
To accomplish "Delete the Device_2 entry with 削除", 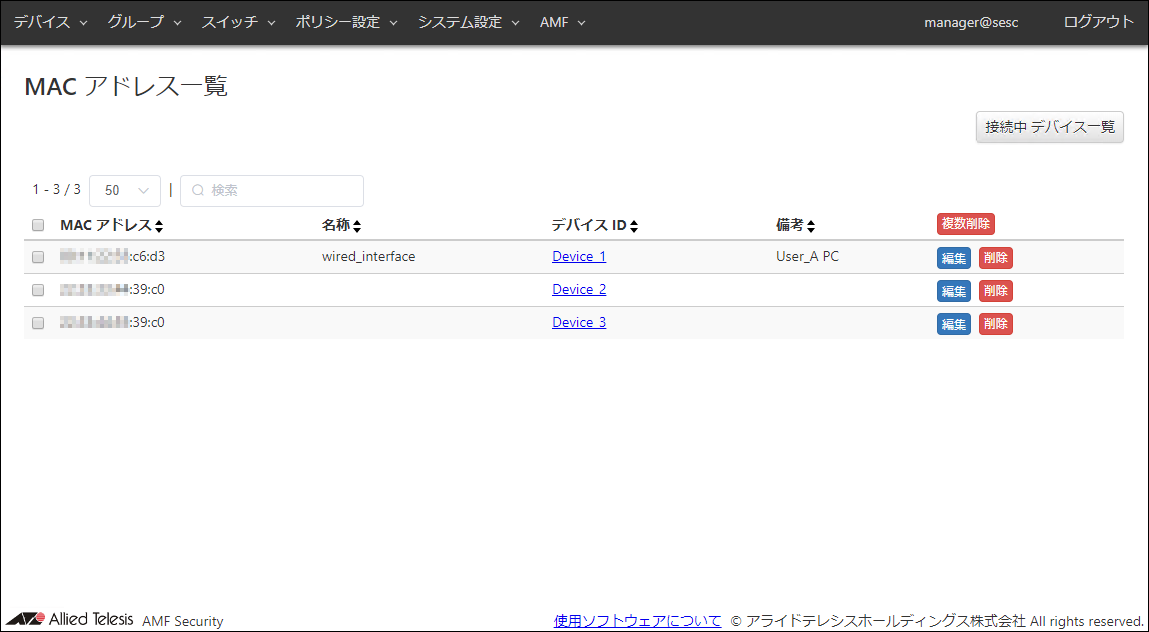I will tap(995, 291).
